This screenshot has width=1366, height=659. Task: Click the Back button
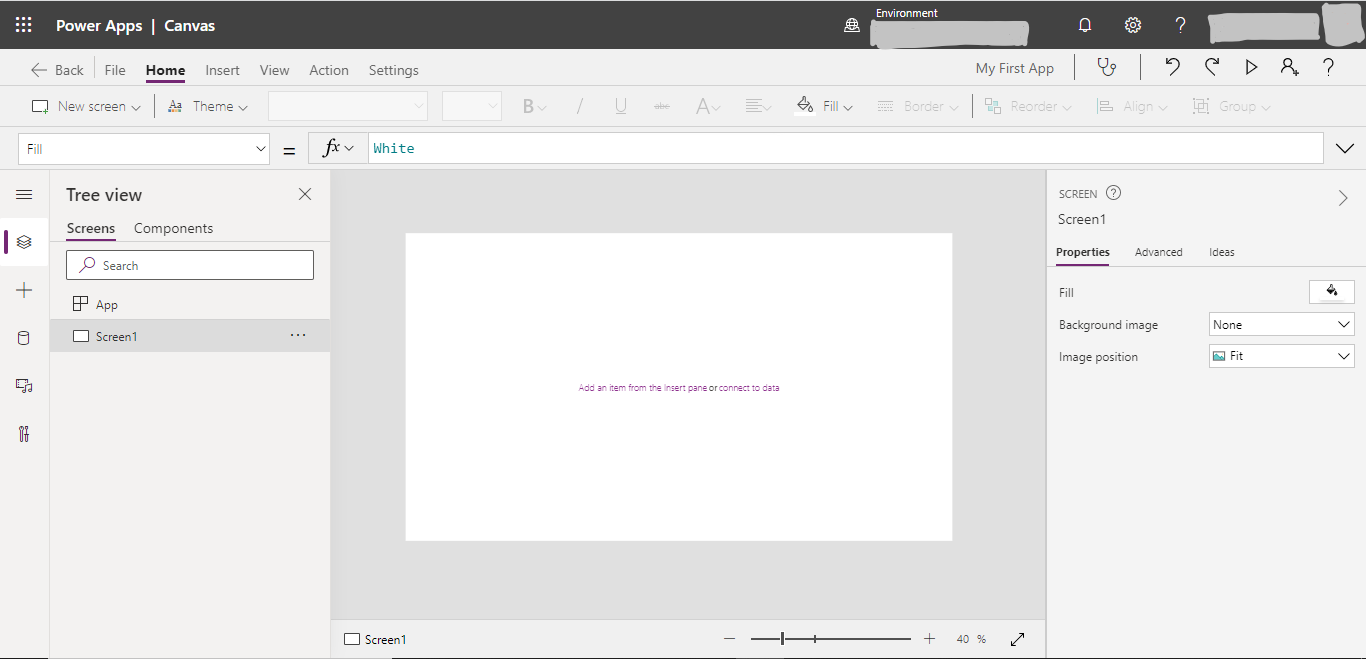pos(58,70)
